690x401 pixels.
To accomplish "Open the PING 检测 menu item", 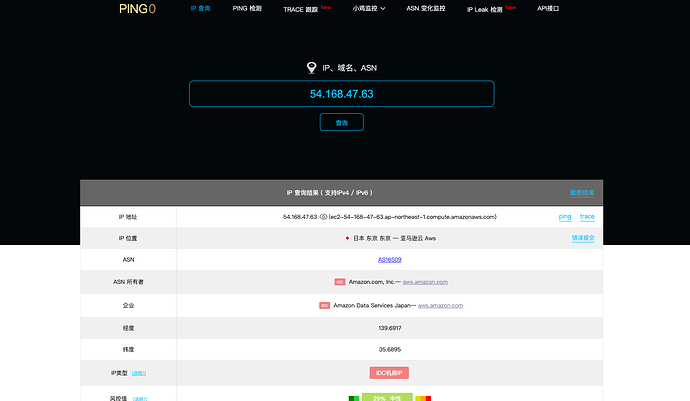I will click(x=247, y=8).
